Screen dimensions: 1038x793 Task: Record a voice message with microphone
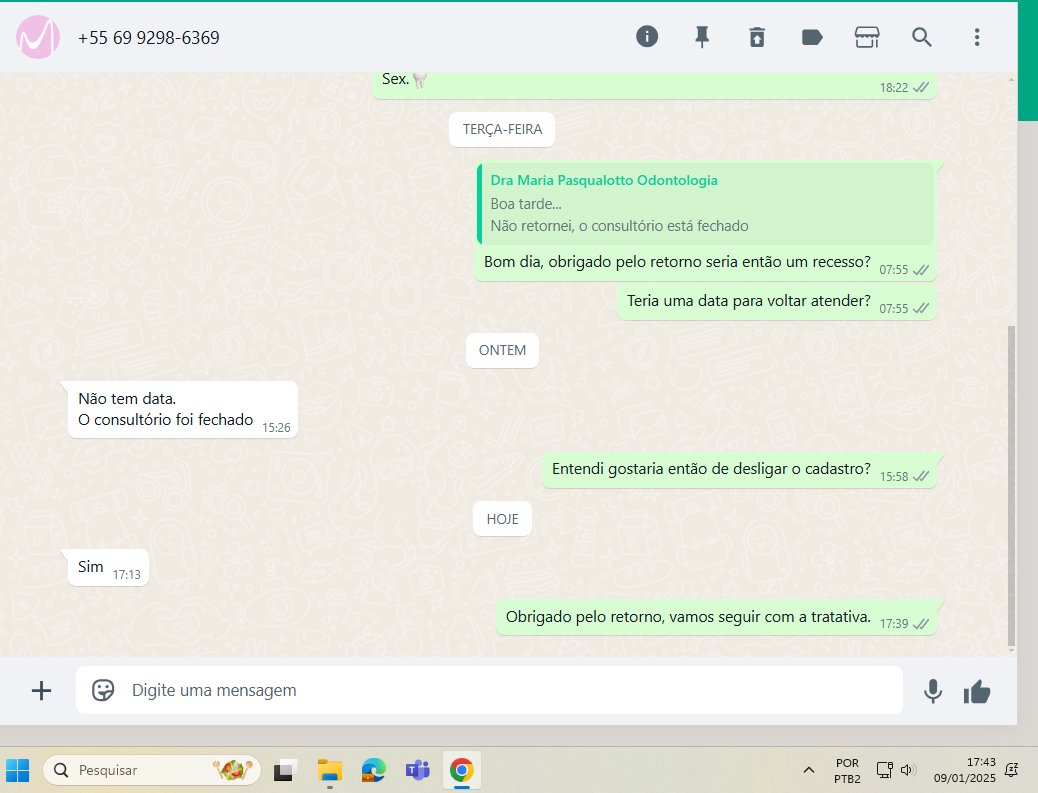[x=933, y=691]
